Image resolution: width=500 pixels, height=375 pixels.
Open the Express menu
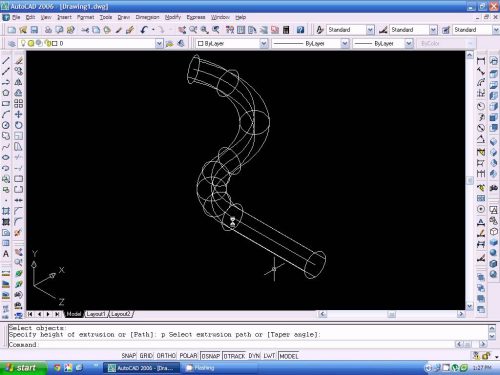coord(196,17)
